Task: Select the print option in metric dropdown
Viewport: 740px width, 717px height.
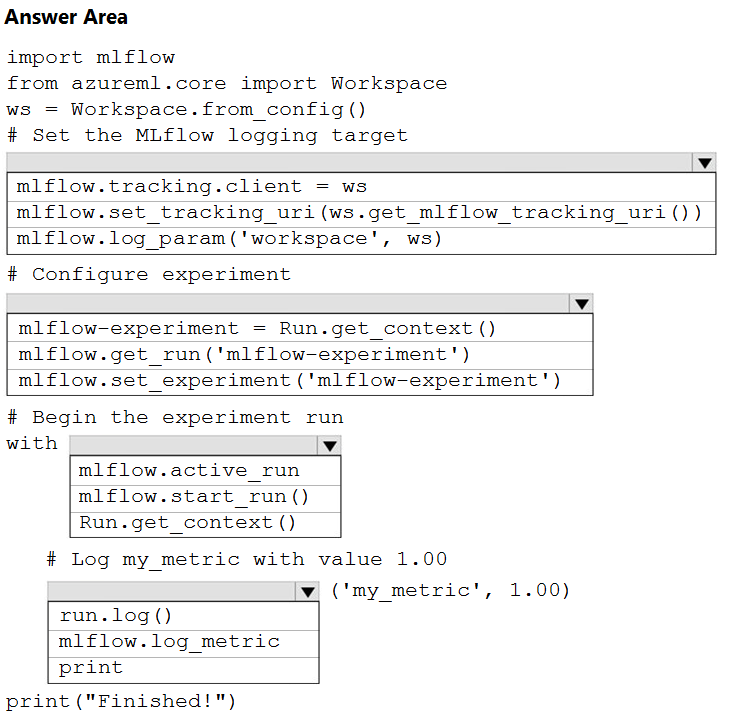Action: [184, 670]
